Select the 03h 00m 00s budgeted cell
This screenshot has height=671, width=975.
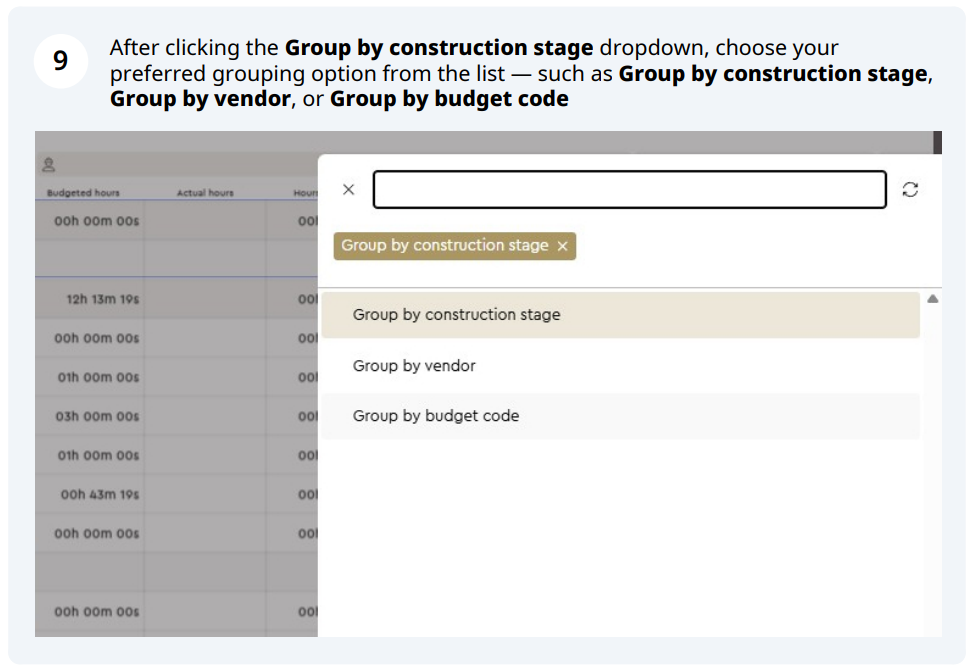tap(97, 416)
